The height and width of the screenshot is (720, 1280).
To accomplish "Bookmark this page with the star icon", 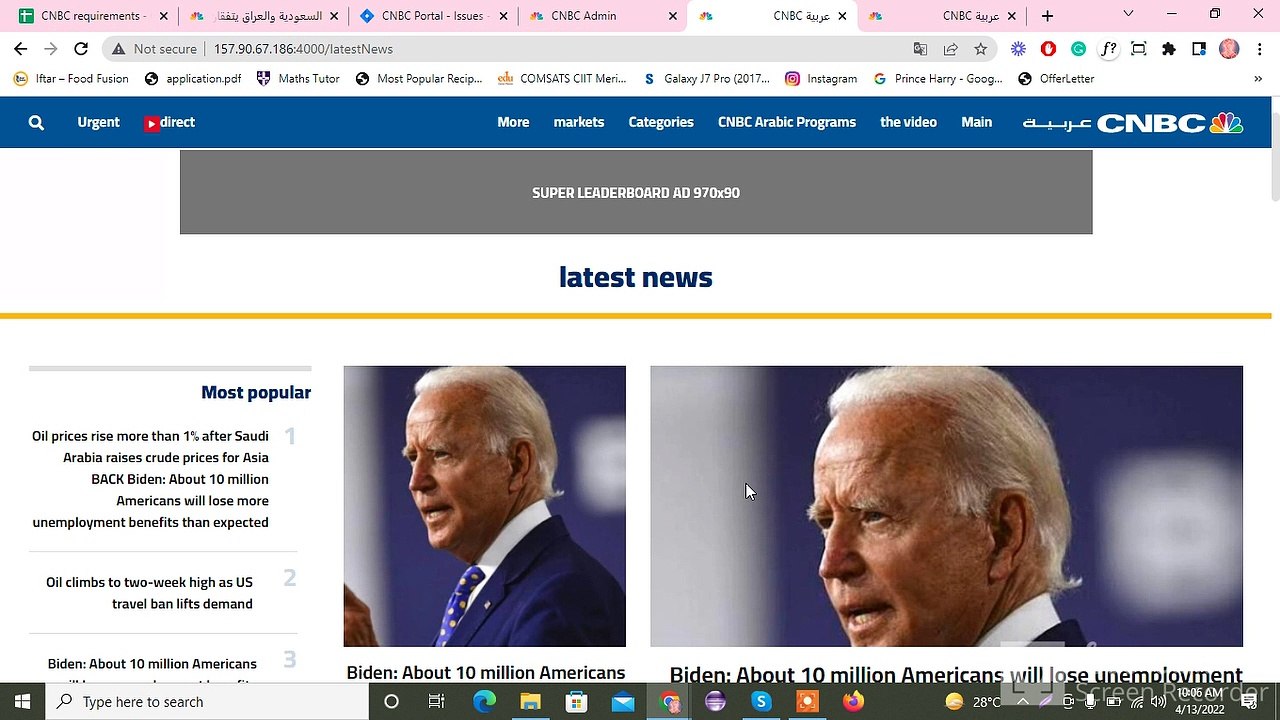I will (x=980, y=49).
